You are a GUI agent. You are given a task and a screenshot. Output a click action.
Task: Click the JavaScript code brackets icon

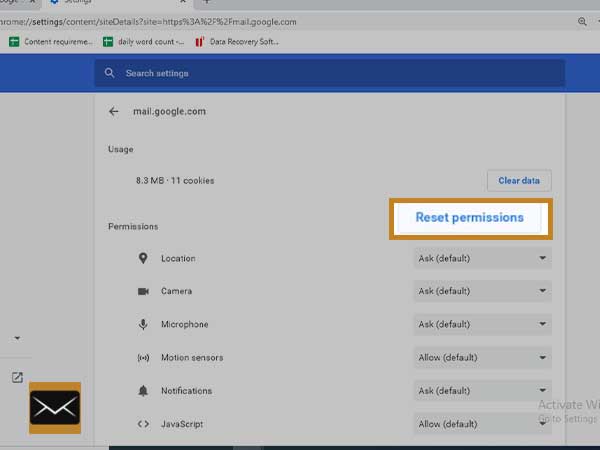[x=143, y=424]
